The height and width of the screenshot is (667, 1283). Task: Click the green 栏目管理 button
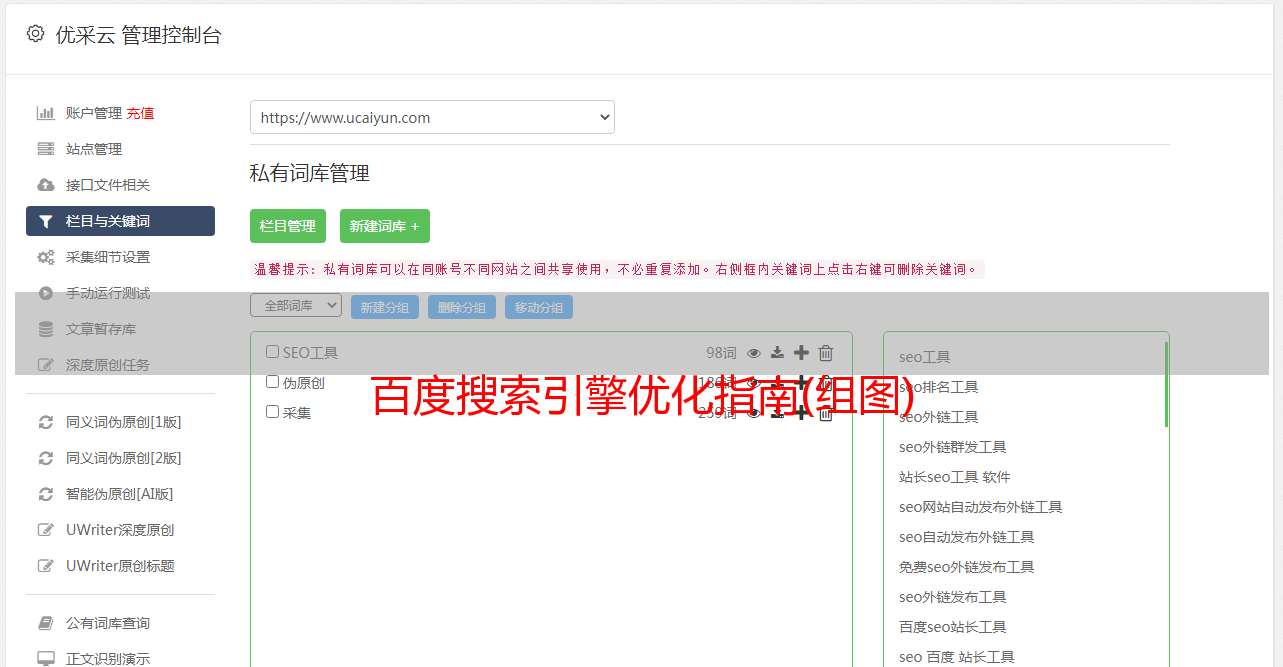(288, 226)
